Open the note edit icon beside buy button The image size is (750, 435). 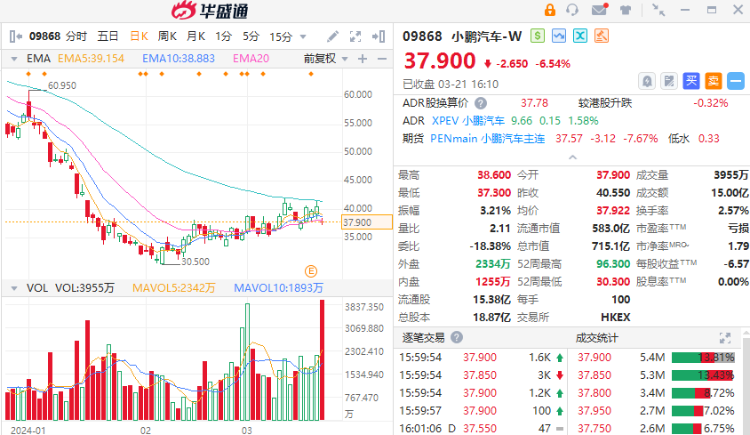pos(669,81)
